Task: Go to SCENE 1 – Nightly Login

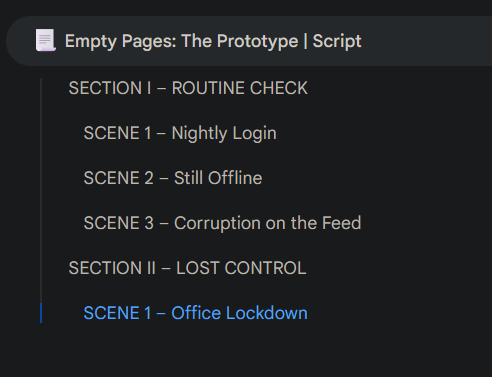Action: click(180, 133)
